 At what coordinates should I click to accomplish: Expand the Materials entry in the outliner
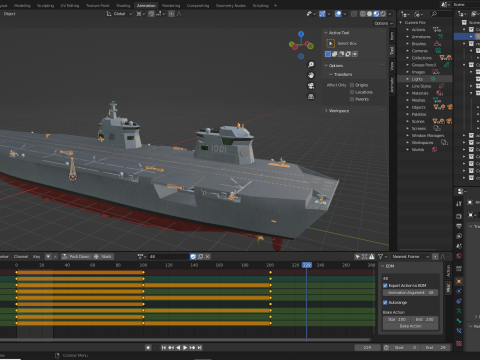click(x=407, y=93)
